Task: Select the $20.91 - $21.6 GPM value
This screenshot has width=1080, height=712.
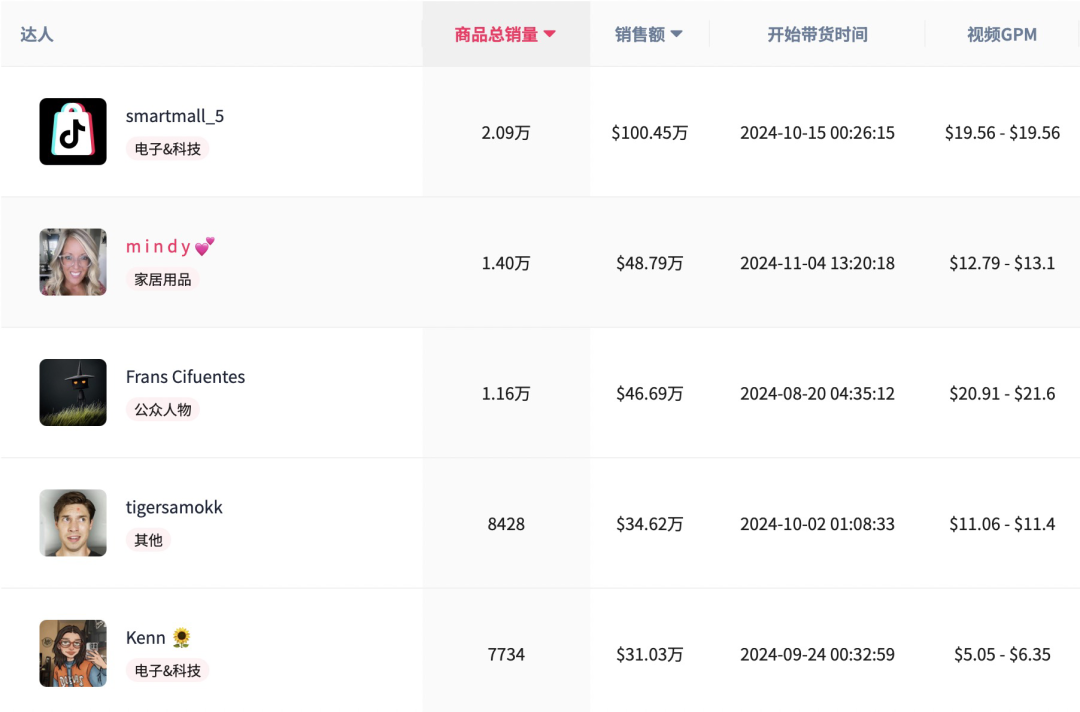Action: coord(1002,394)
